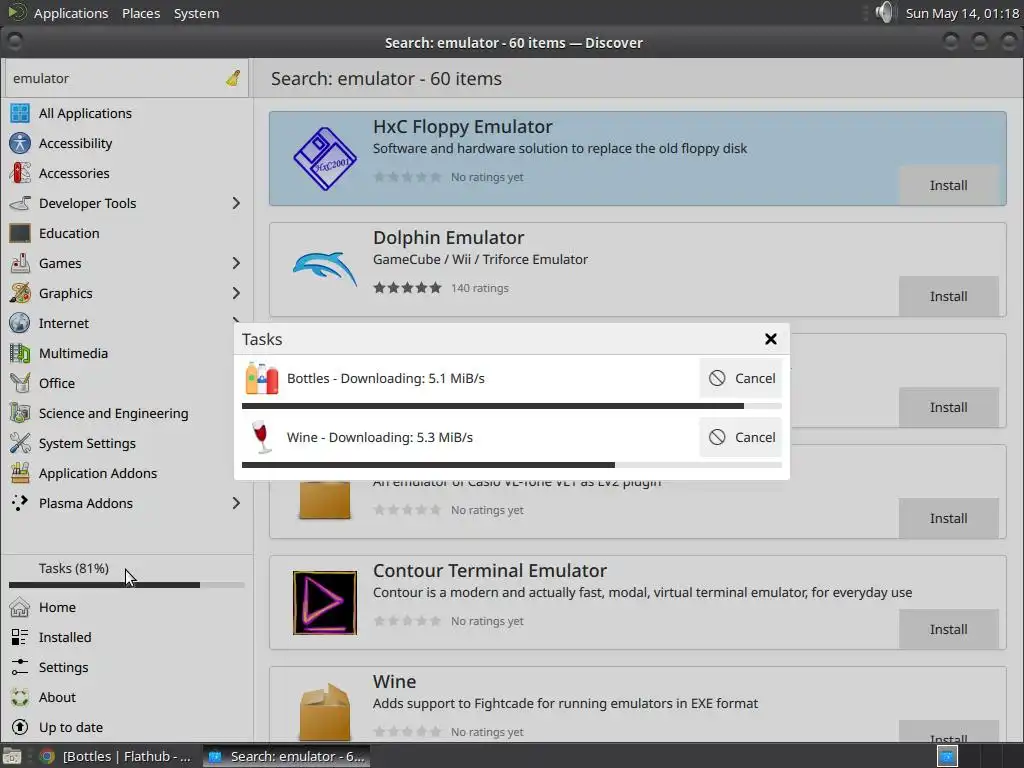Click the Multimedia category icon

click(x=20, y=353)
